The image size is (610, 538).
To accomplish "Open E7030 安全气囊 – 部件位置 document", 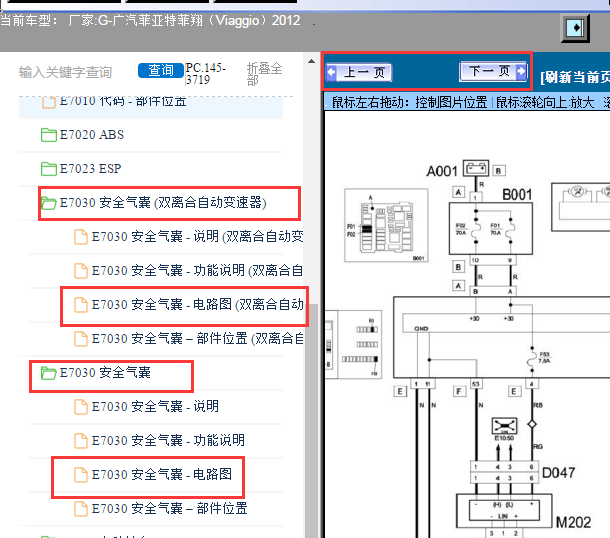I will click(x=161, y=508).
